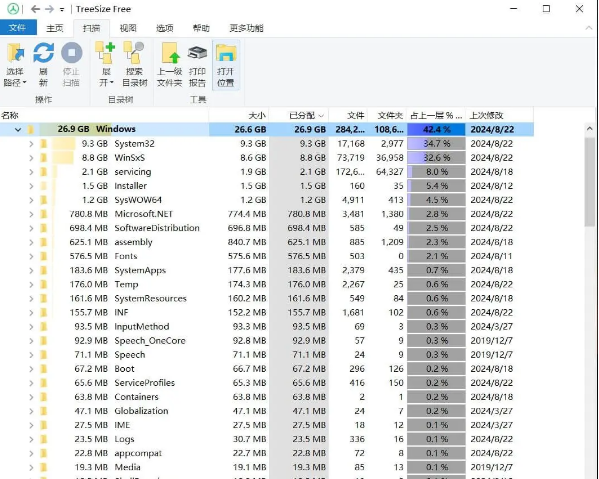Open the 文件 (File) menu tab
The height and width of the screenshot is (479, 599).
pos(18,28)
